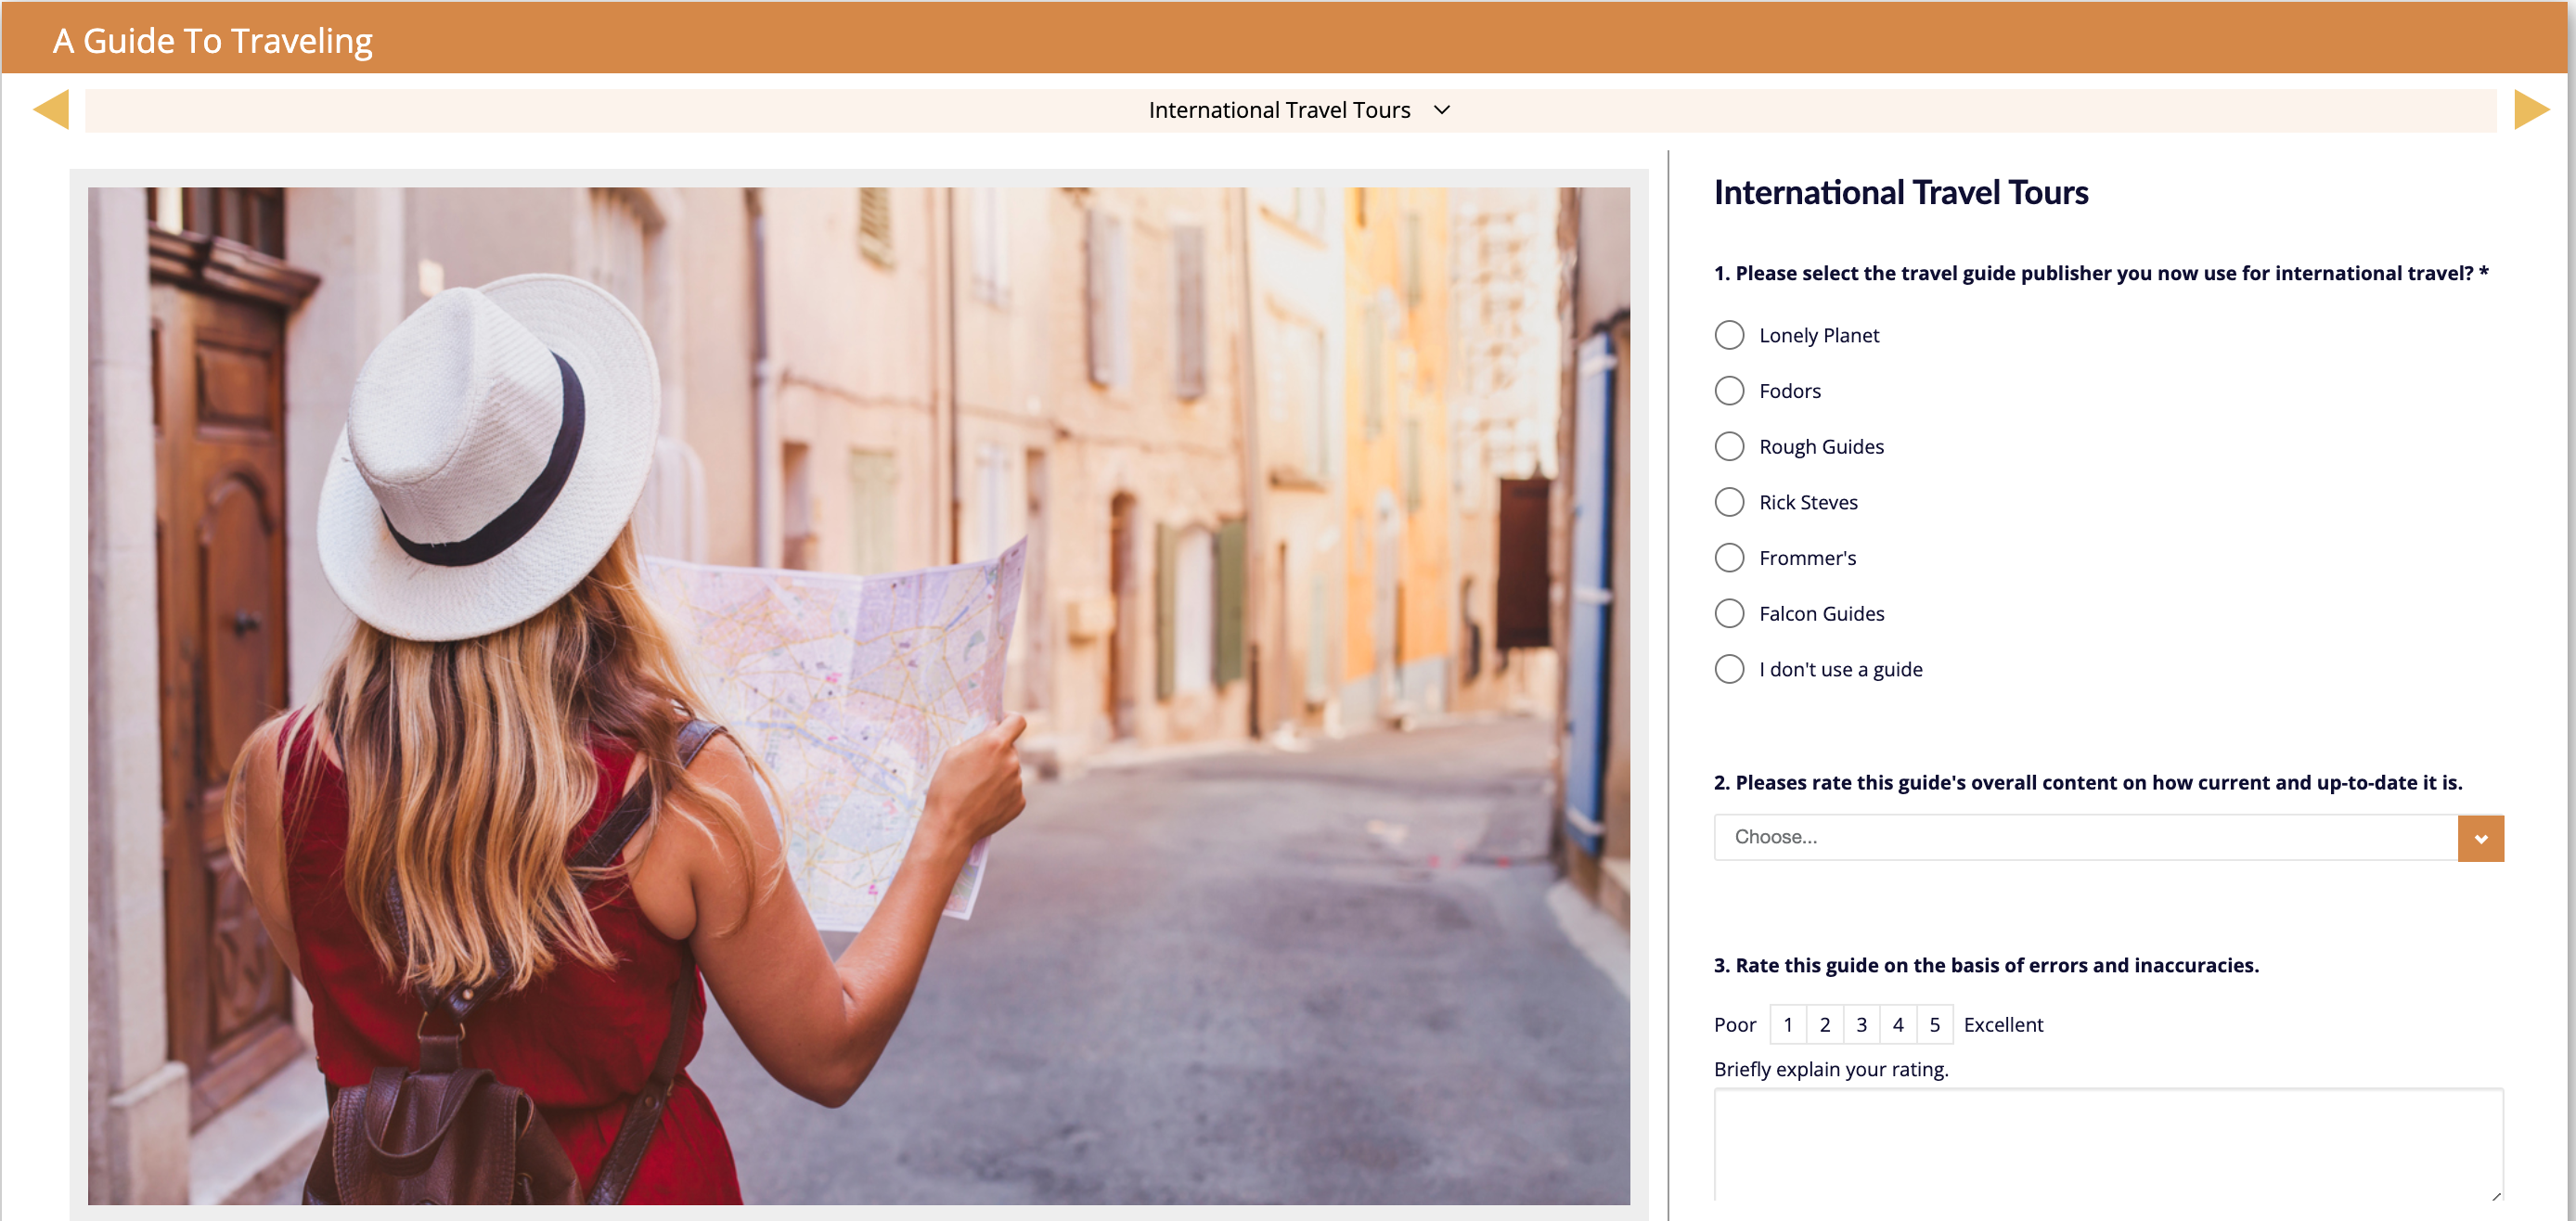Click question 1 travel guide publisher text
The height and width of the screenshot is (1221, 2576).
pyautogui.click(x=2101, y=273)
